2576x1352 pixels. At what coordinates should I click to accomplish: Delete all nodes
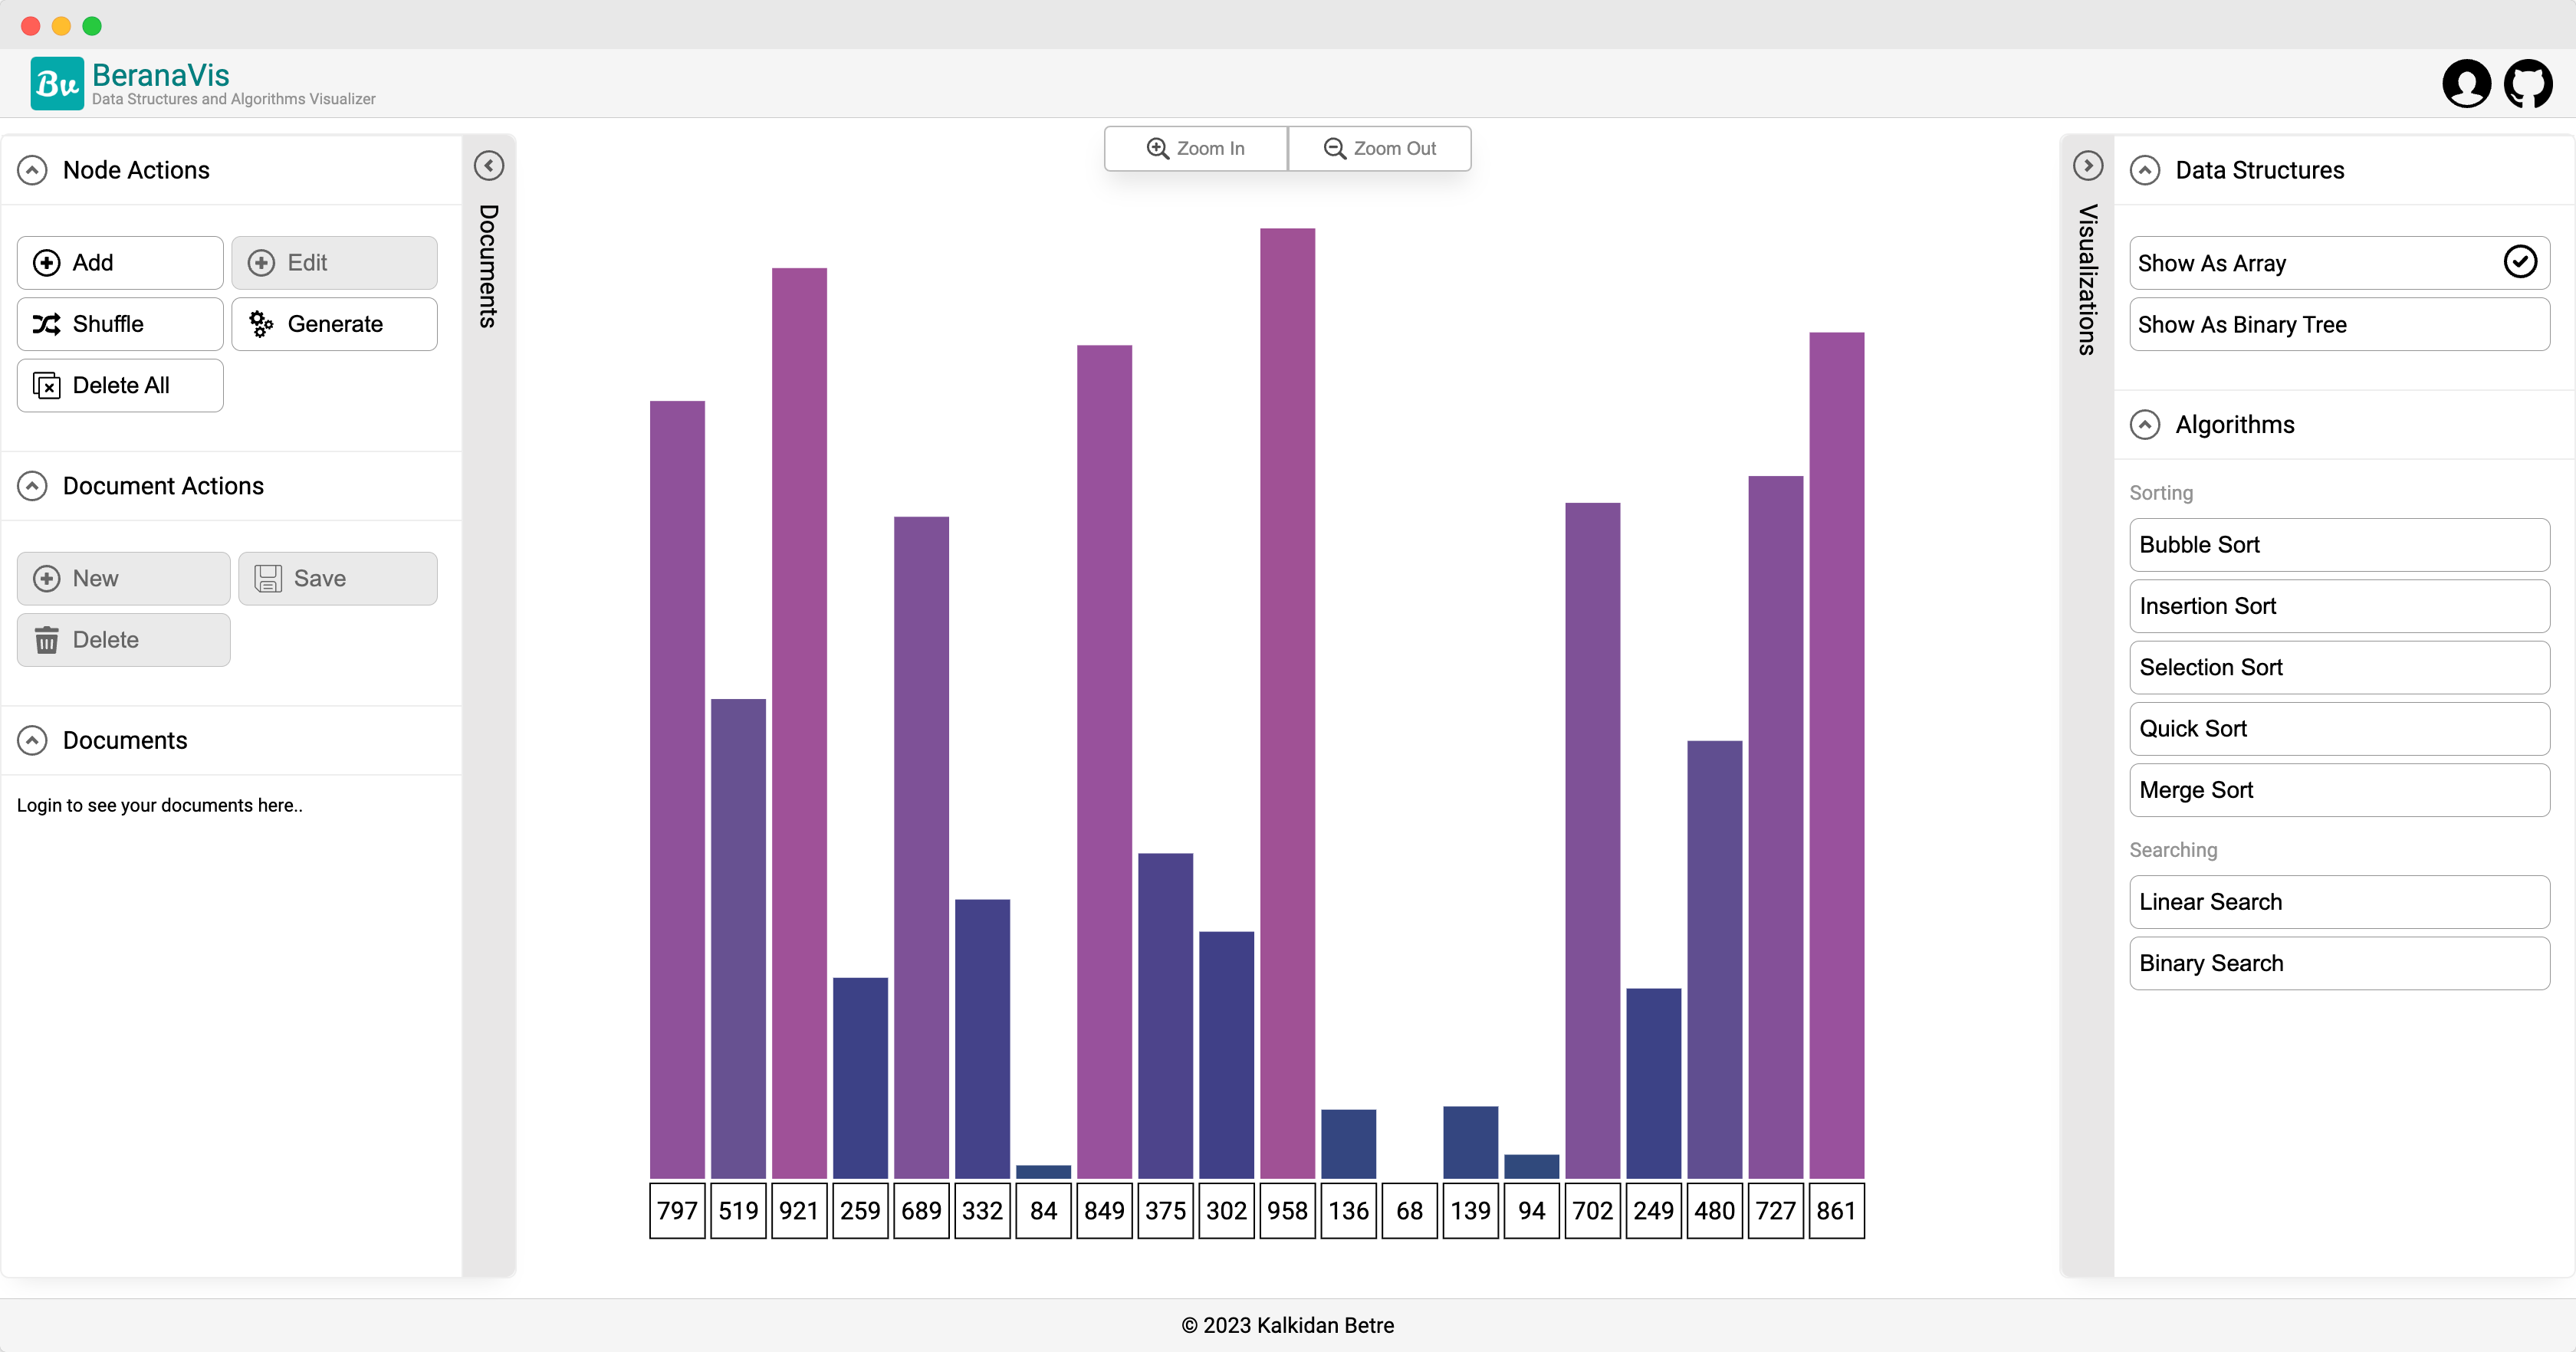tap(120, 385)
